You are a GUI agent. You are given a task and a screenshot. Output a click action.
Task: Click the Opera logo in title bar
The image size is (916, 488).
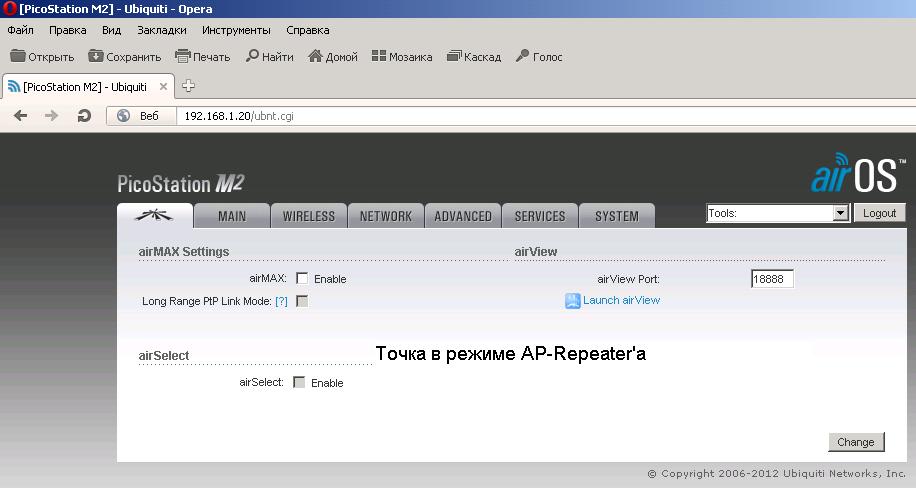9,9
